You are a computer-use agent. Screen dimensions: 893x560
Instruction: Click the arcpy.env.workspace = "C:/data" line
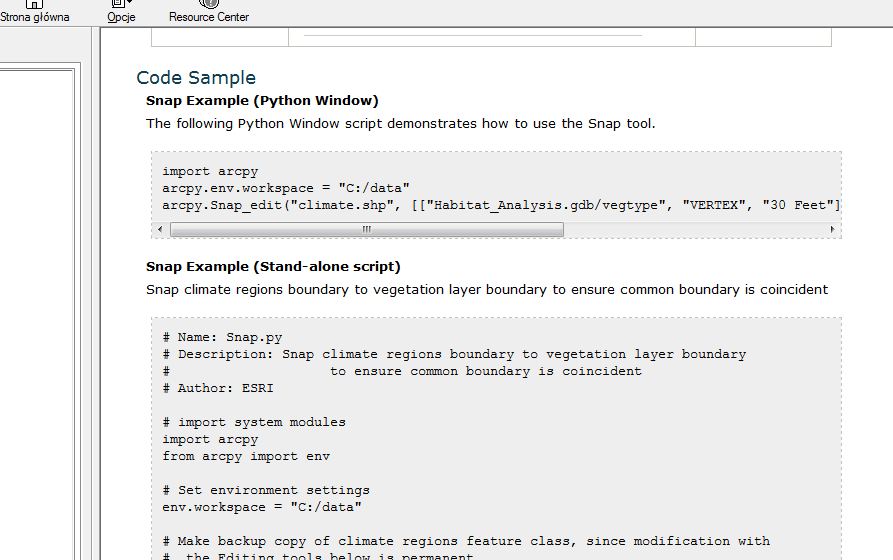pos(286,188)
